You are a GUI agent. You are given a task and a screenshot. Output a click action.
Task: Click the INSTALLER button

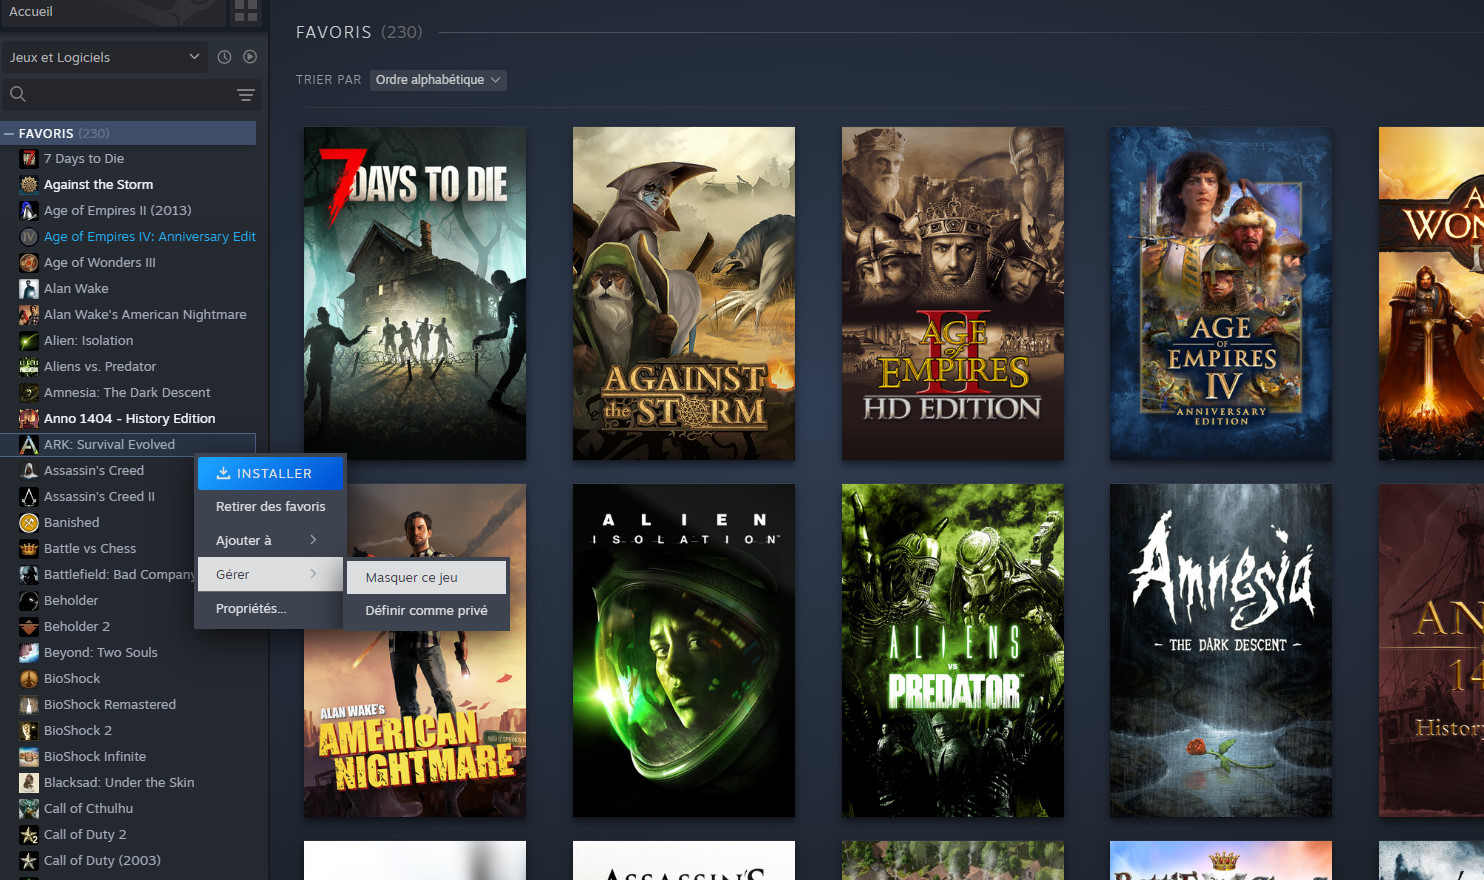click(270, 473)
